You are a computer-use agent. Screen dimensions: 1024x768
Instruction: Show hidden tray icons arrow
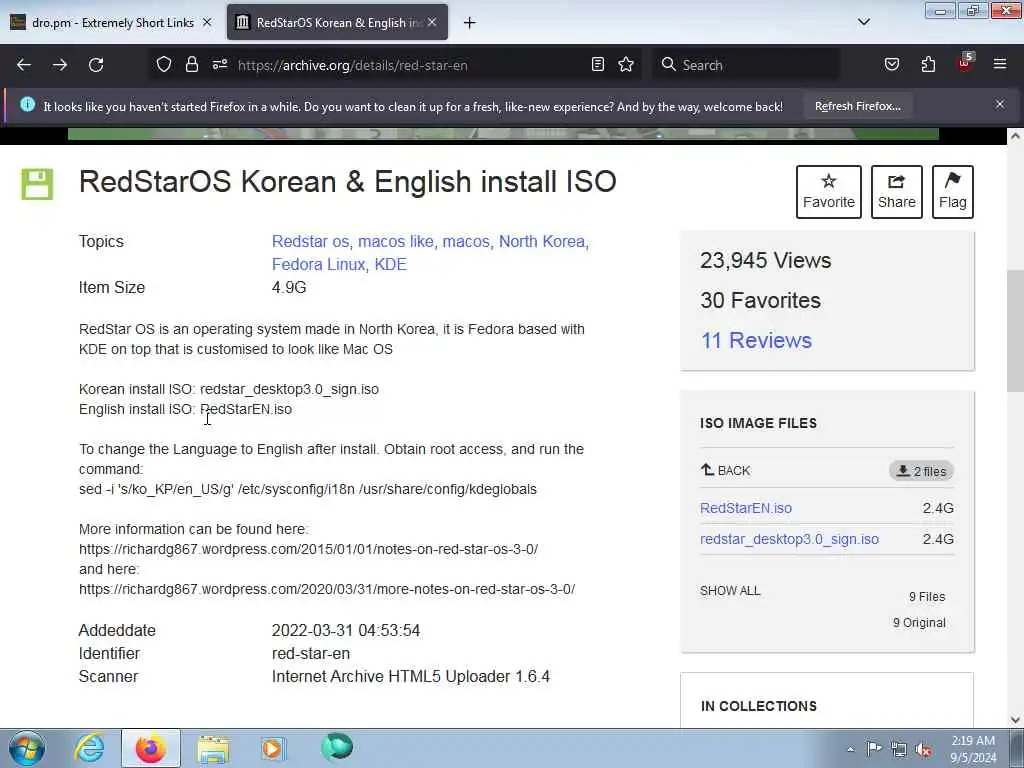[x=850, y=749]
